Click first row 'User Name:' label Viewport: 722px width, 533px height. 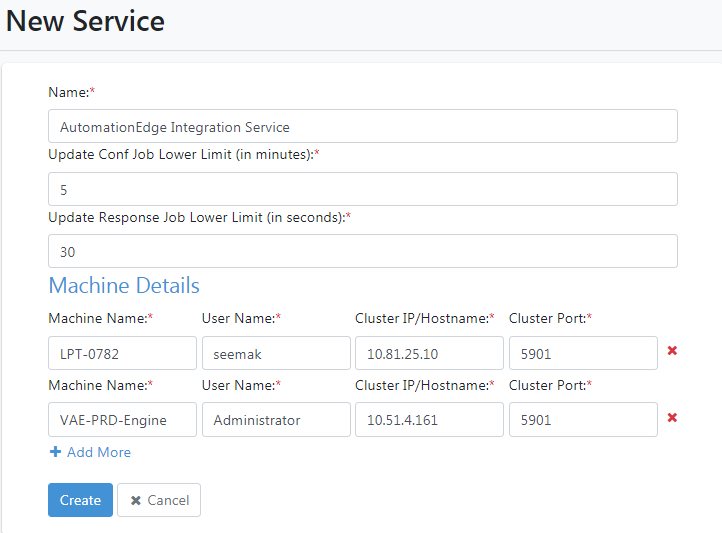click(241, 318)
